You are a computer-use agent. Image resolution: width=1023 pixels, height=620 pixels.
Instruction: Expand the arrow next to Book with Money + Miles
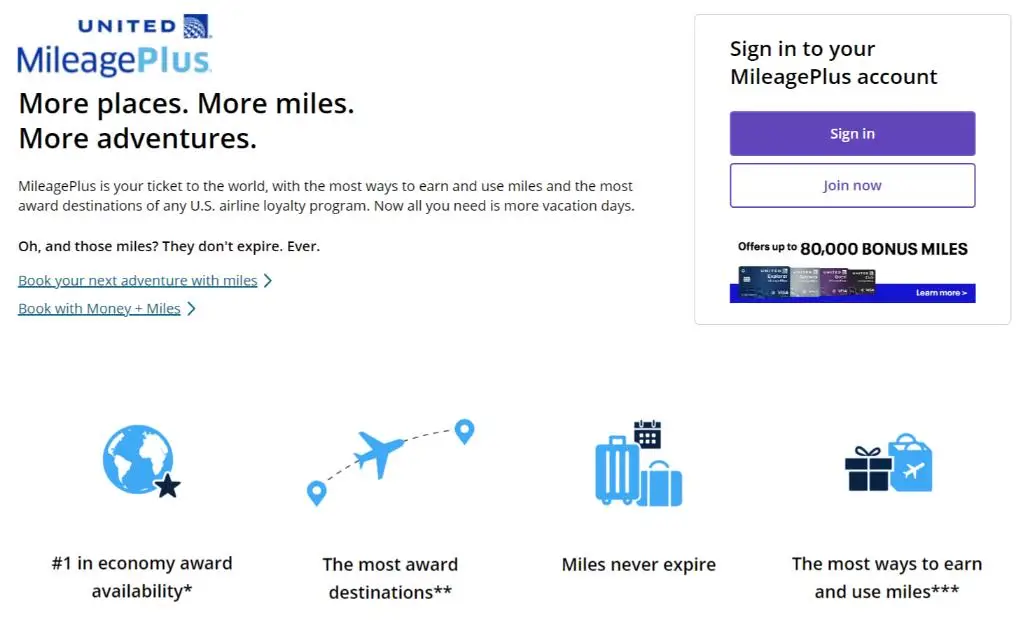click(x=189, y=308)
